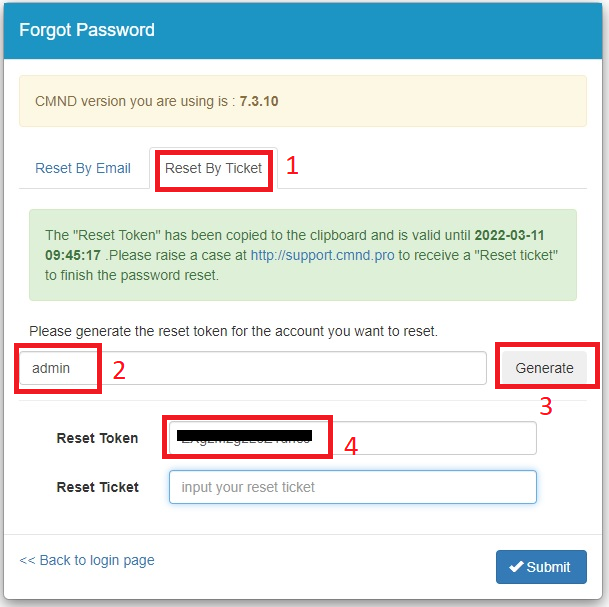Click the Reset Ticket label
This screenshot has height=607, width=609.
pyautogui.click(x=97, y=487)
